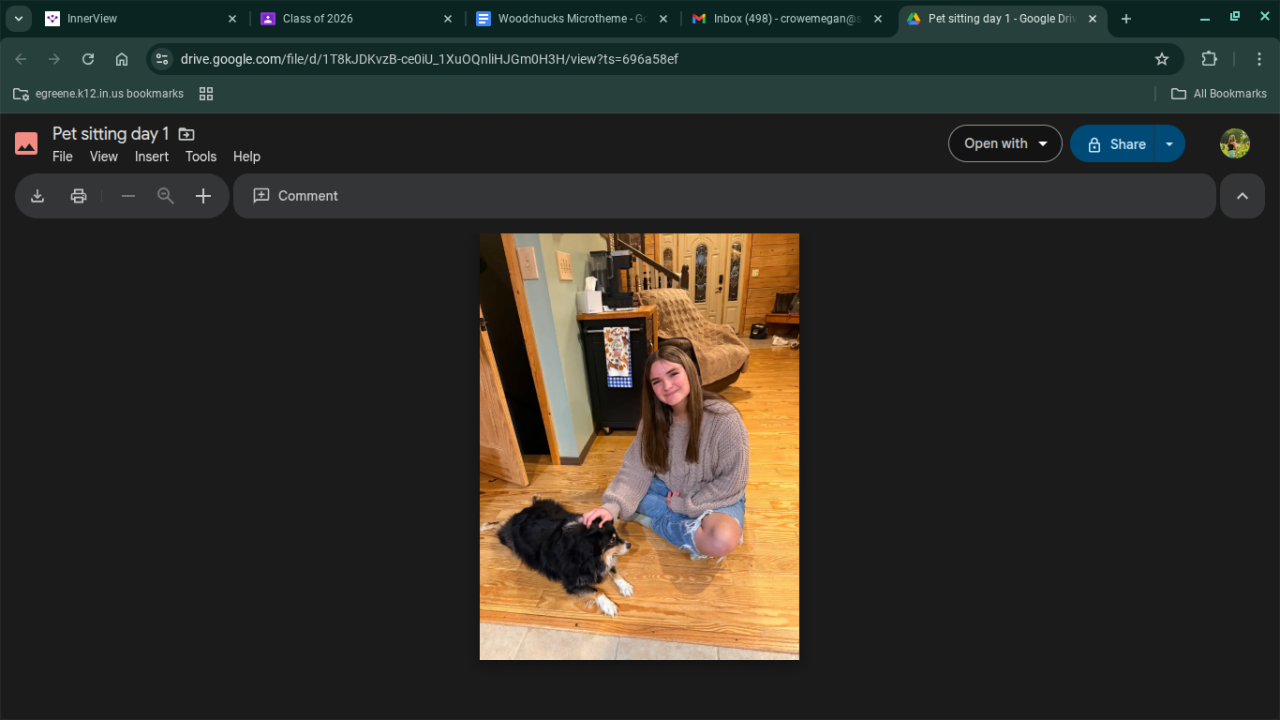This screenshot has height=720, width=1280.
Task: Open the All Bookmarks folder
Action: point(1218,94)
